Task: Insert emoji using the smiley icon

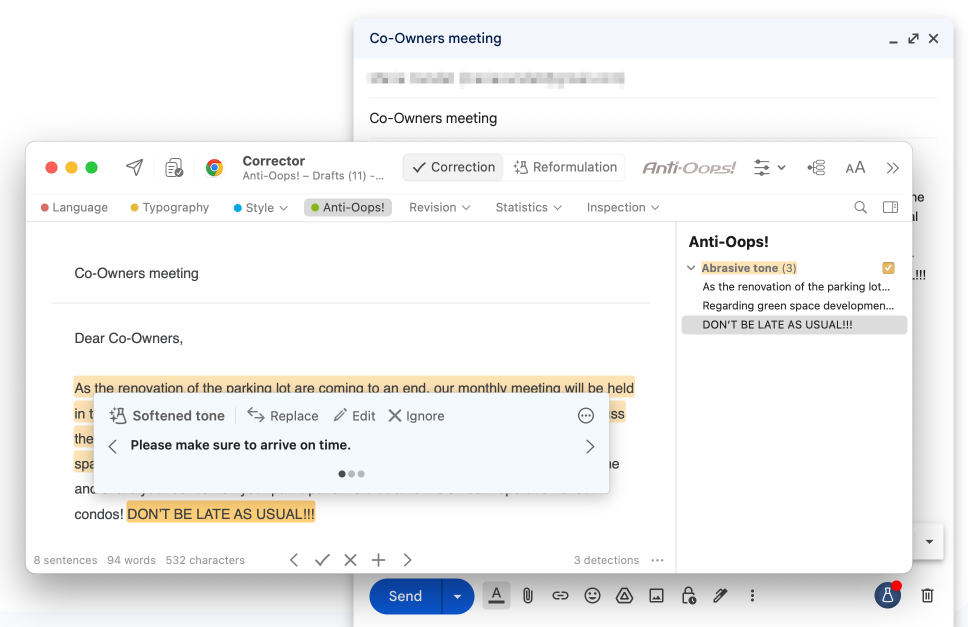Action: [x=592, y=596]
